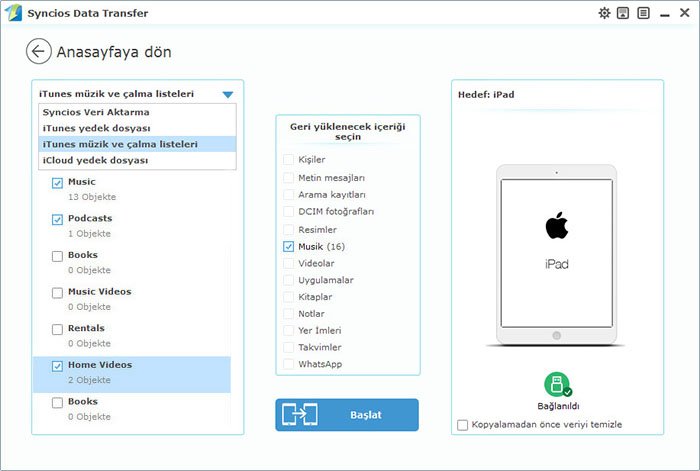Select the Home Videos row

132,374
